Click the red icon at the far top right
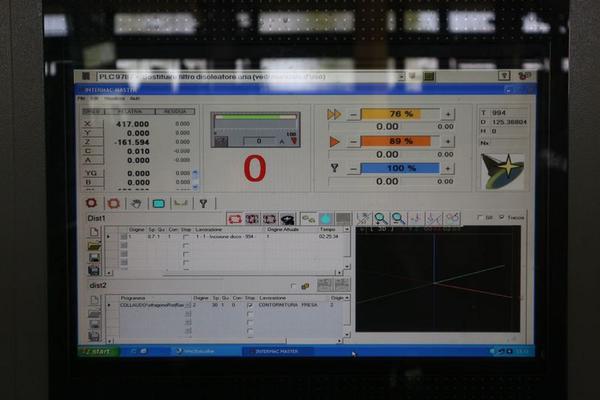 coord(524,76)
